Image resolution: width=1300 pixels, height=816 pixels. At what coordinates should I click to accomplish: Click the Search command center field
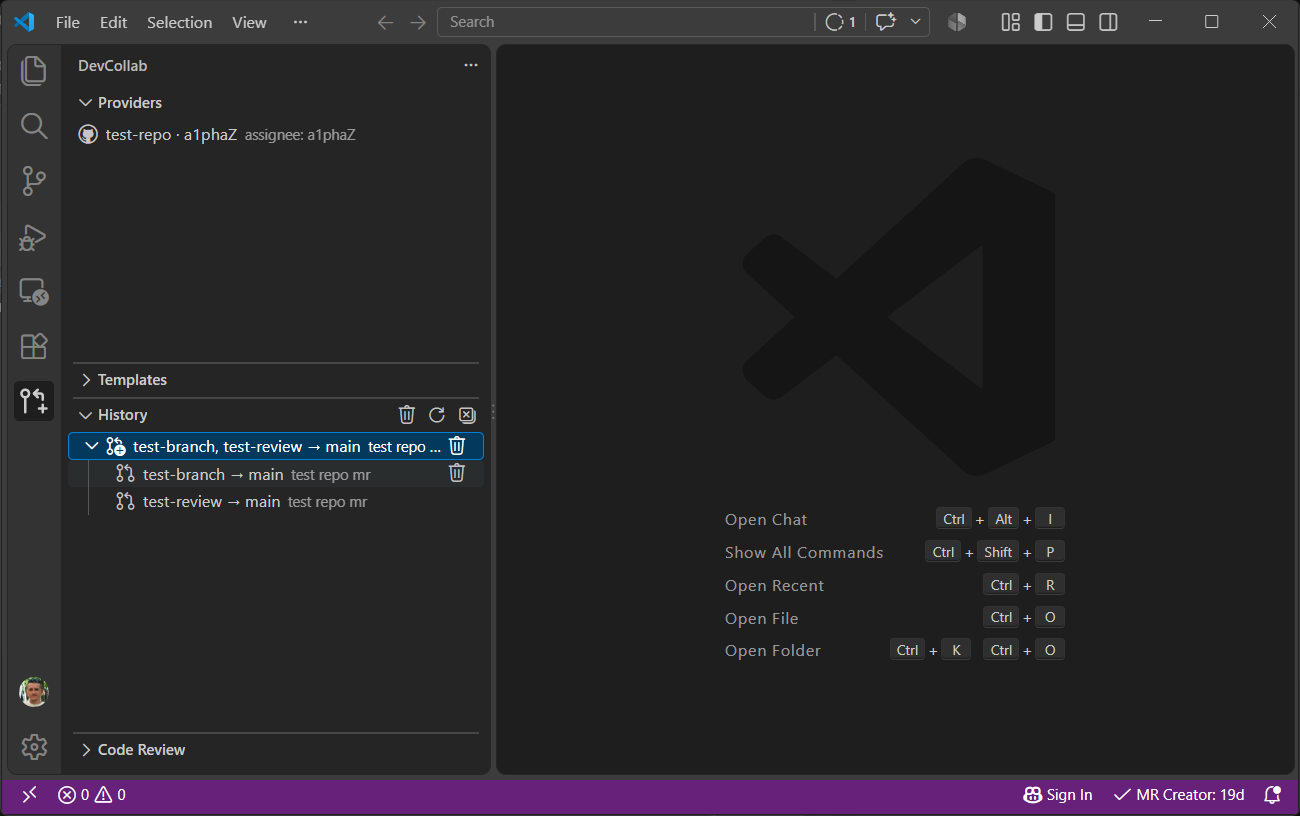[627, 22]
